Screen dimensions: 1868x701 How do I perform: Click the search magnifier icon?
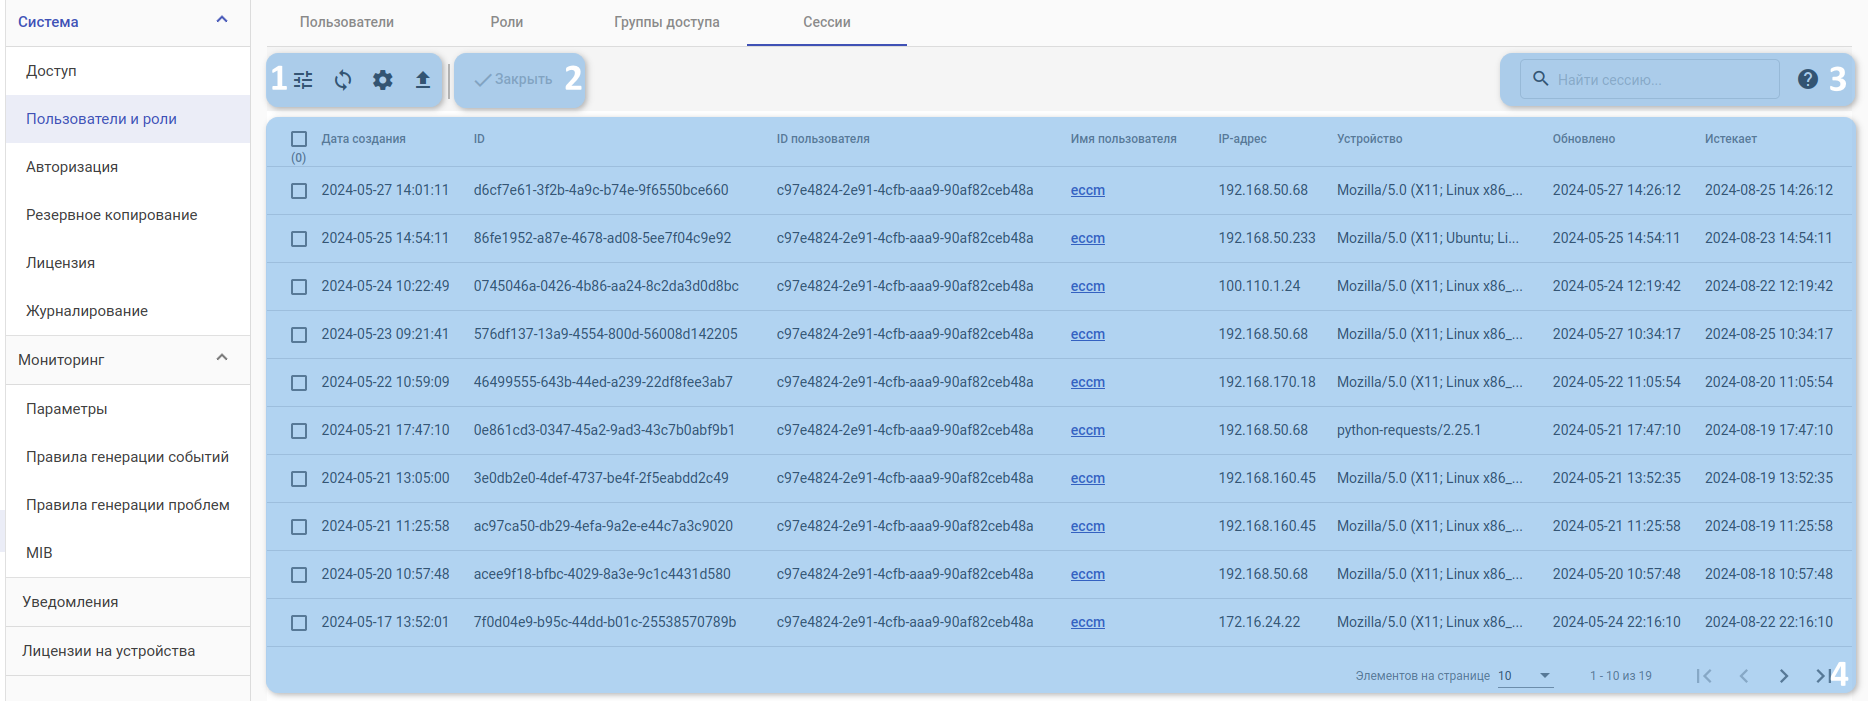(x=1540, y=79)
